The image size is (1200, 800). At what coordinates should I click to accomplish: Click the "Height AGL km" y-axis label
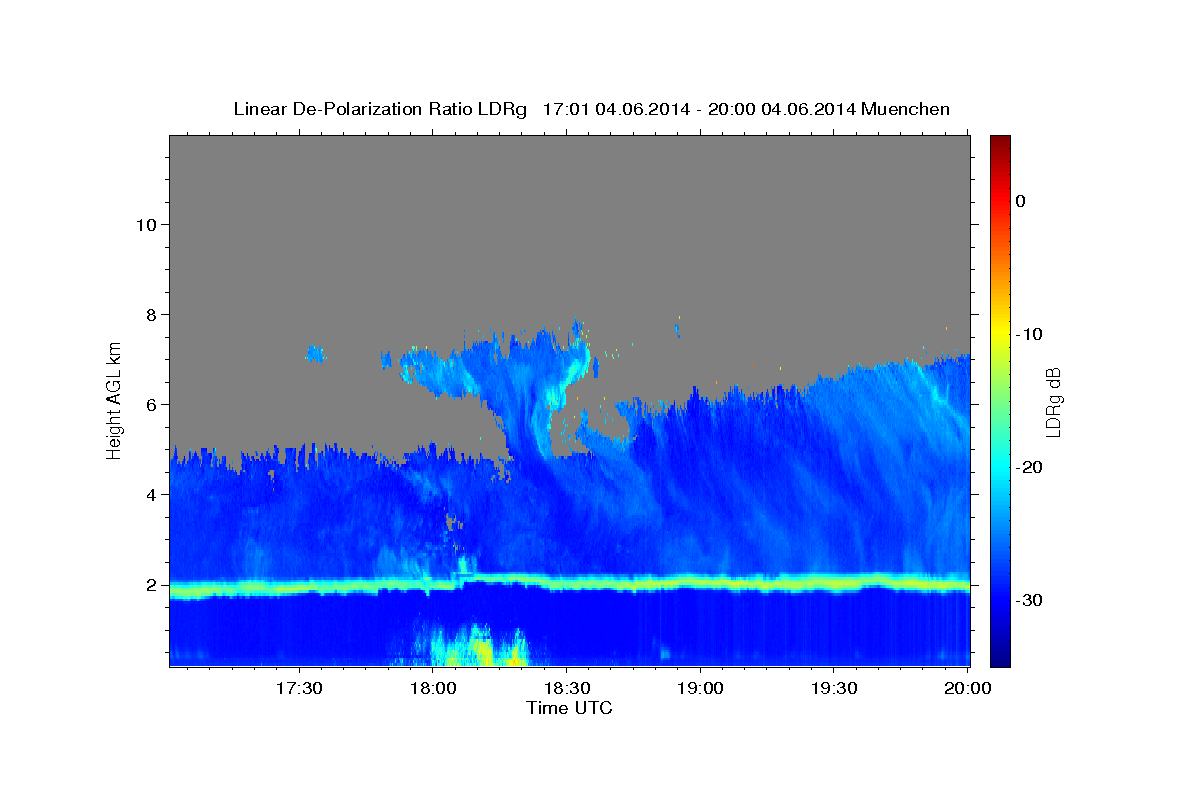[115, 399]
